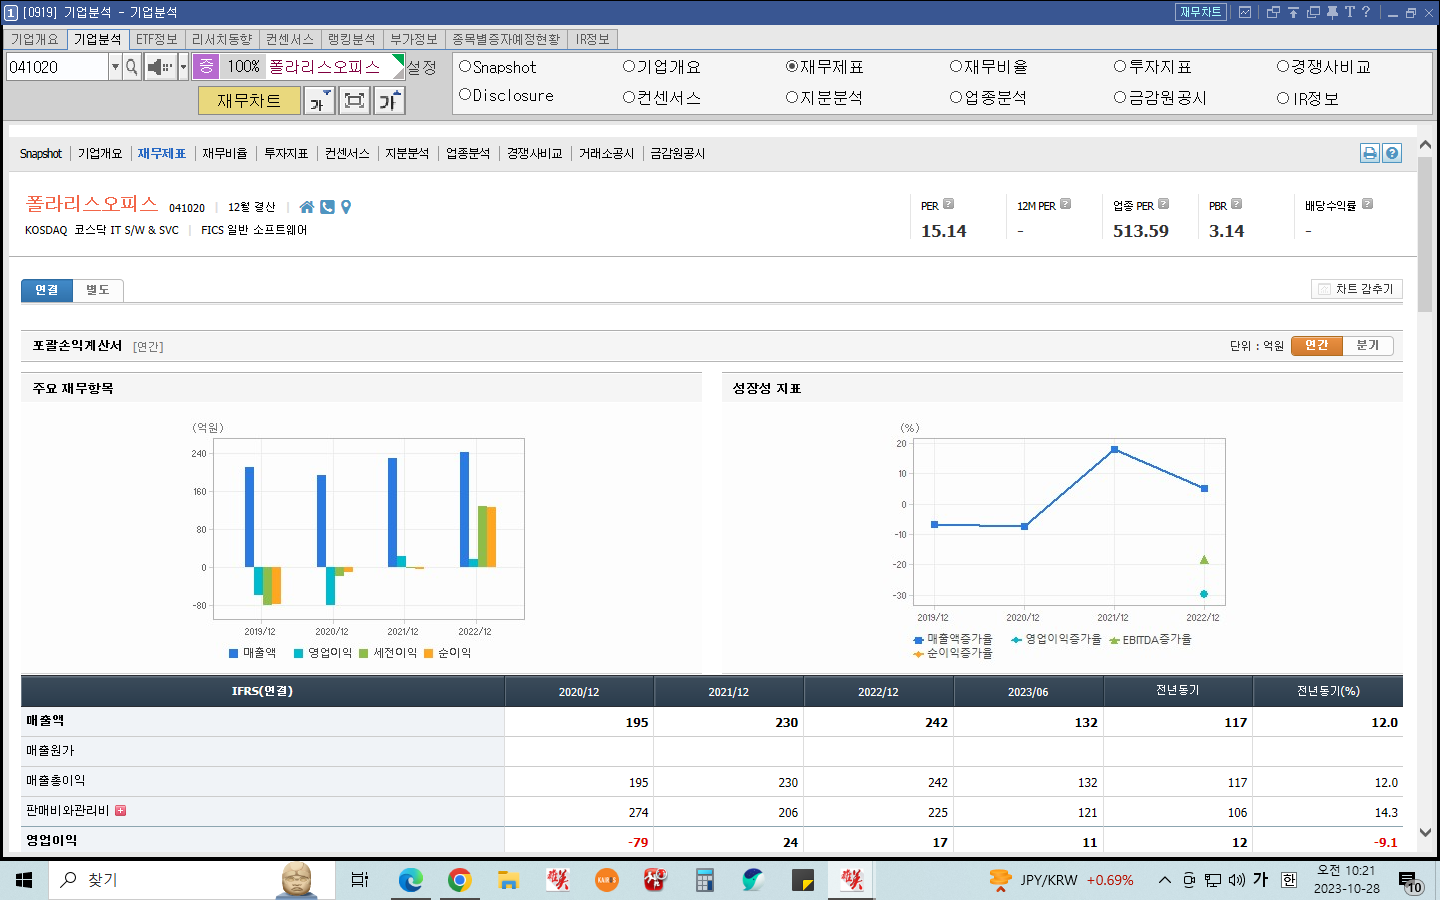Image resolution: width=1440 pixels, height=900 pixels.
Task: Expand the 판매비와관리비 row details
Action: (120, 811)
